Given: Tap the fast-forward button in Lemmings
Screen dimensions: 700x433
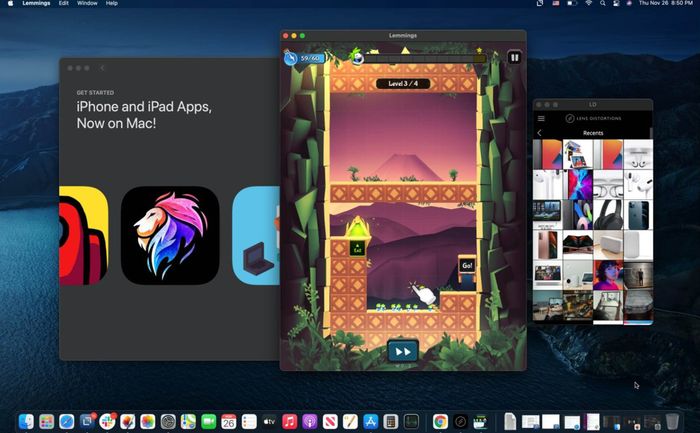Looking at the screenshot, I should pyautogui.click(x=403, y=352).
